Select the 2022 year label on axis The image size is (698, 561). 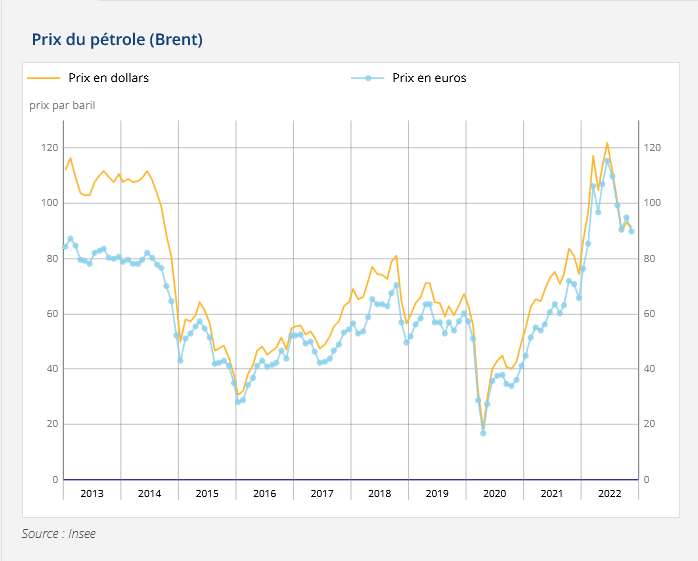[x=609, y=493]
